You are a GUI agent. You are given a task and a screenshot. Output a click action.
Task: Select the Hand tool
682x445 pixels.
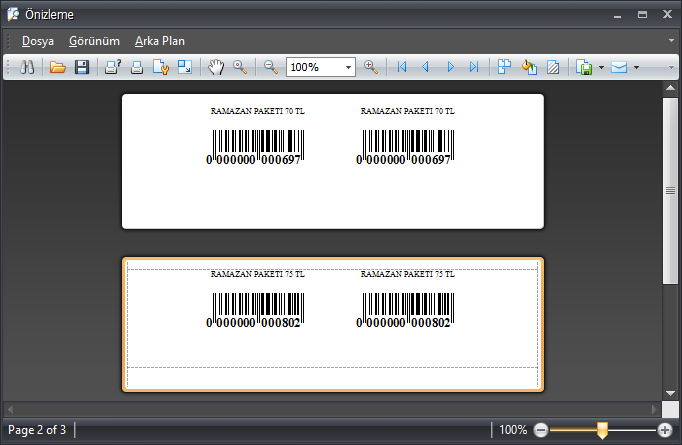click(216, 67)
